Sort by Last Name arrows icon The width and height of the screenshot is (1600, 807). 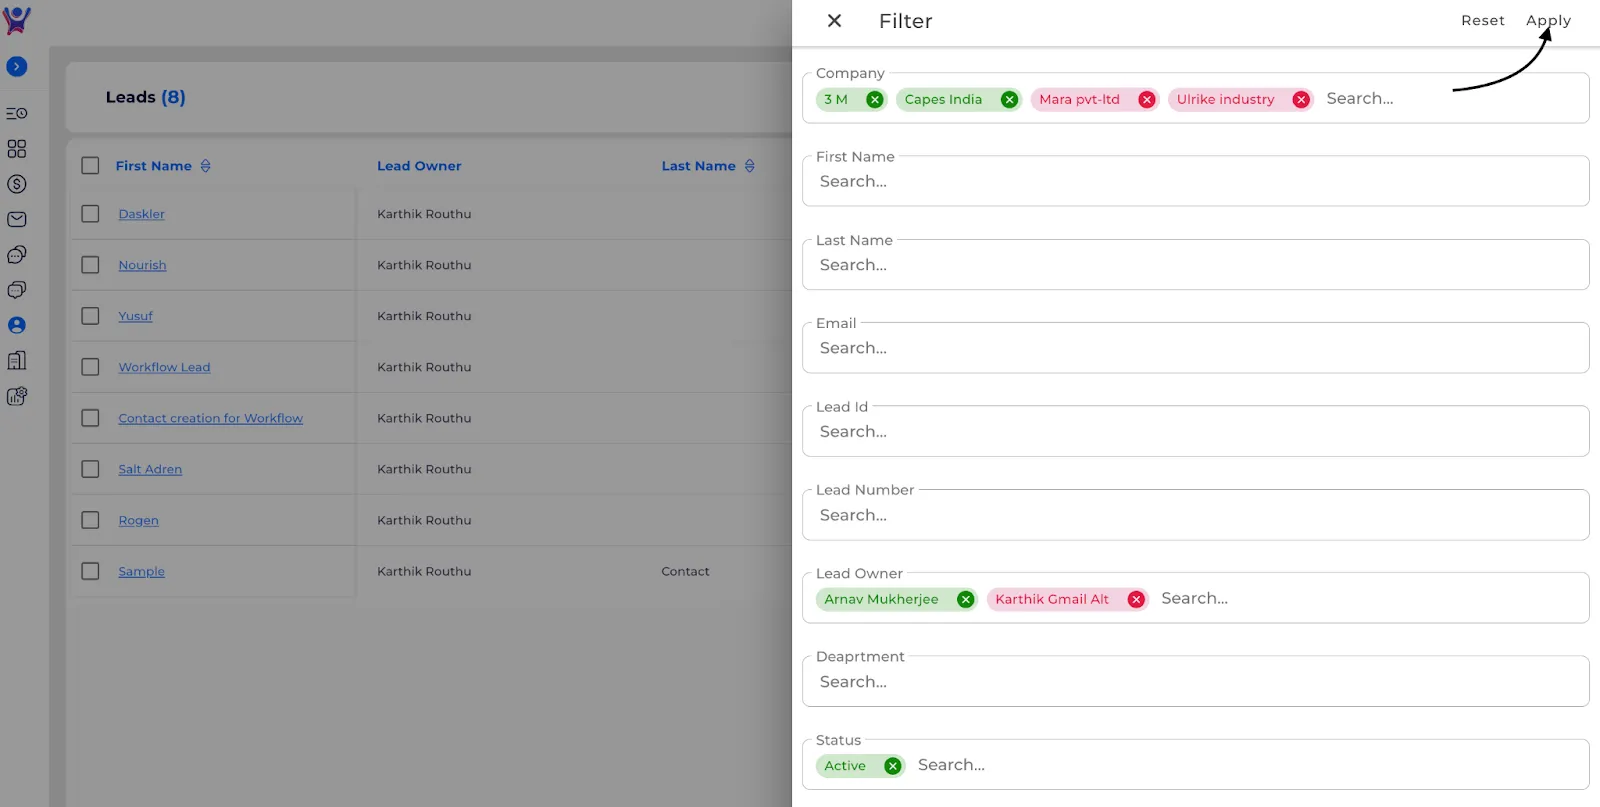(x=749, y=166)
